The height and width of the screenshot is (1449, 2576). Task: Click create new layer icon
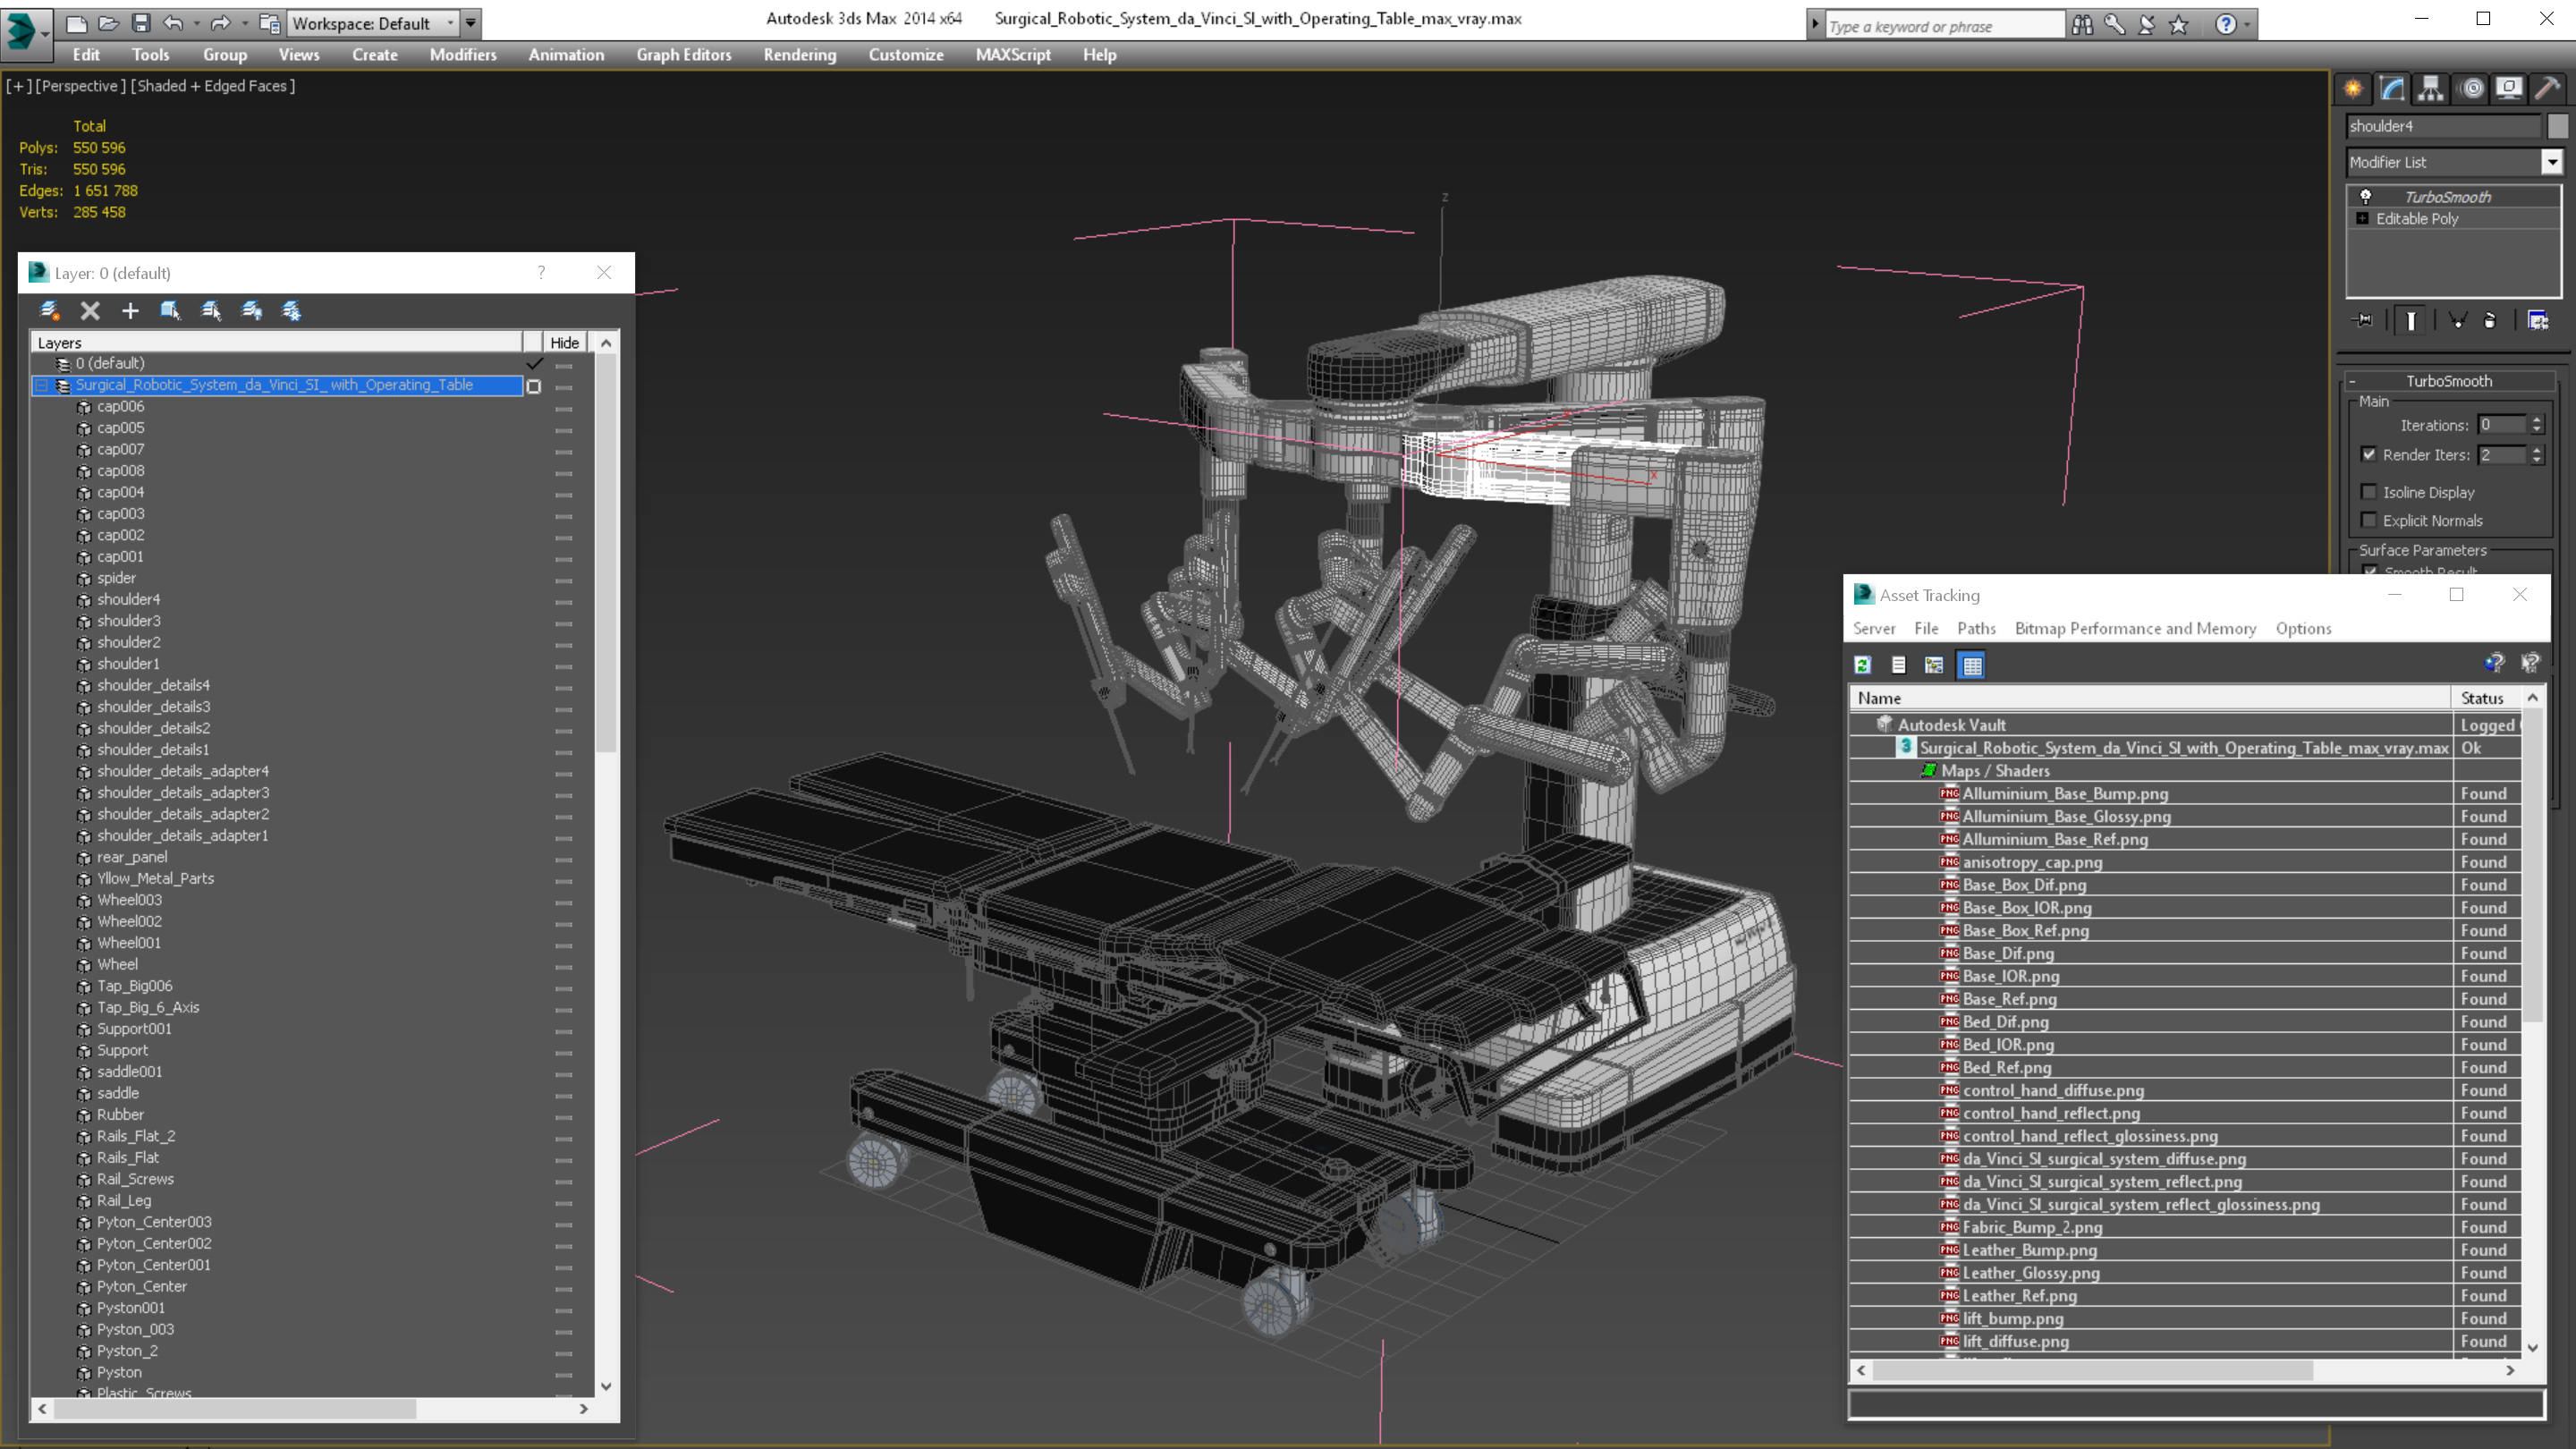coord(49,311)
